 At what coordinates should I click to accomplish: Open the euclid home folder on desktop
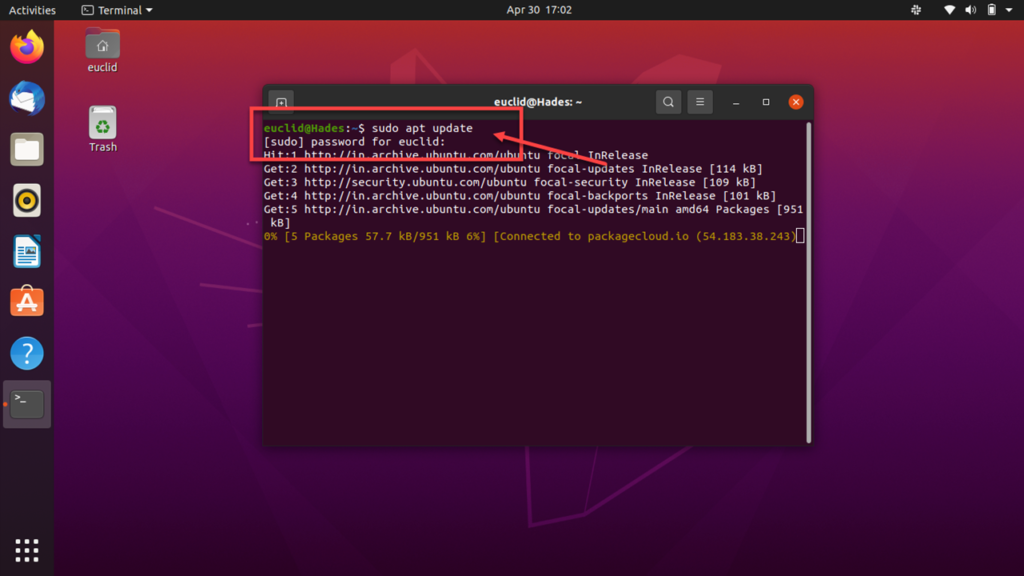(x=103, y=51)
